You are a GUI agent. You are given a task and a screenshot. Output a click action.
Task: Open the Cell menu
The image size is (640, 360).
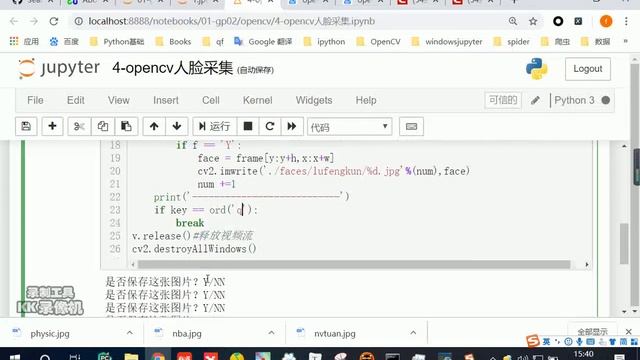[211, 100]
